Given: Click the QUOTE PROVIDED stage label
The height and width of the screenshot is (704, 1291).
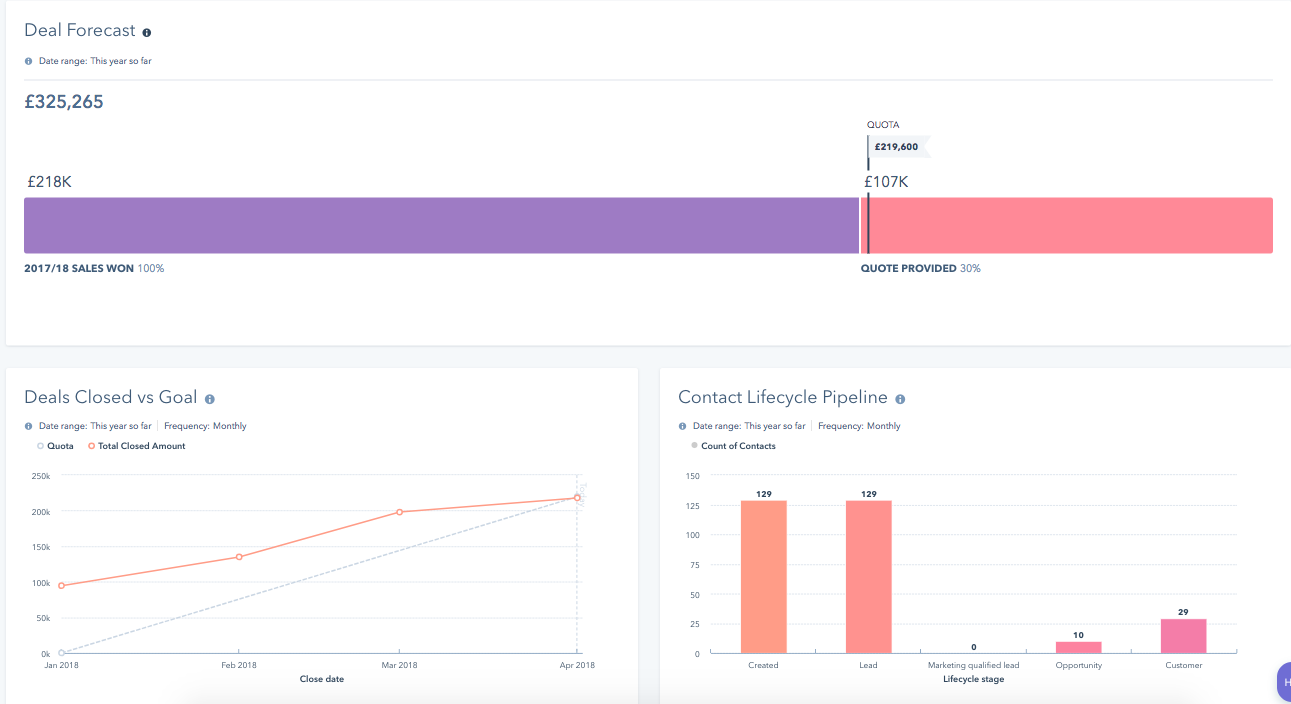Looking at the screenshot, I should (x=908, y=269).
